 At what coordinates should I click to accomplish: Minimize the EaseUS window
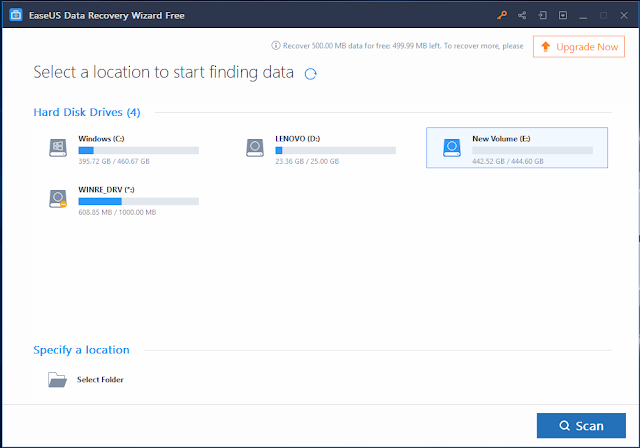click(x=583, y=16)
